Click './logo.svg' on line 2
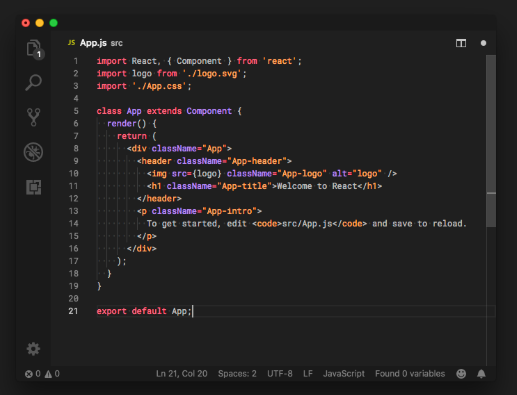 212,73
